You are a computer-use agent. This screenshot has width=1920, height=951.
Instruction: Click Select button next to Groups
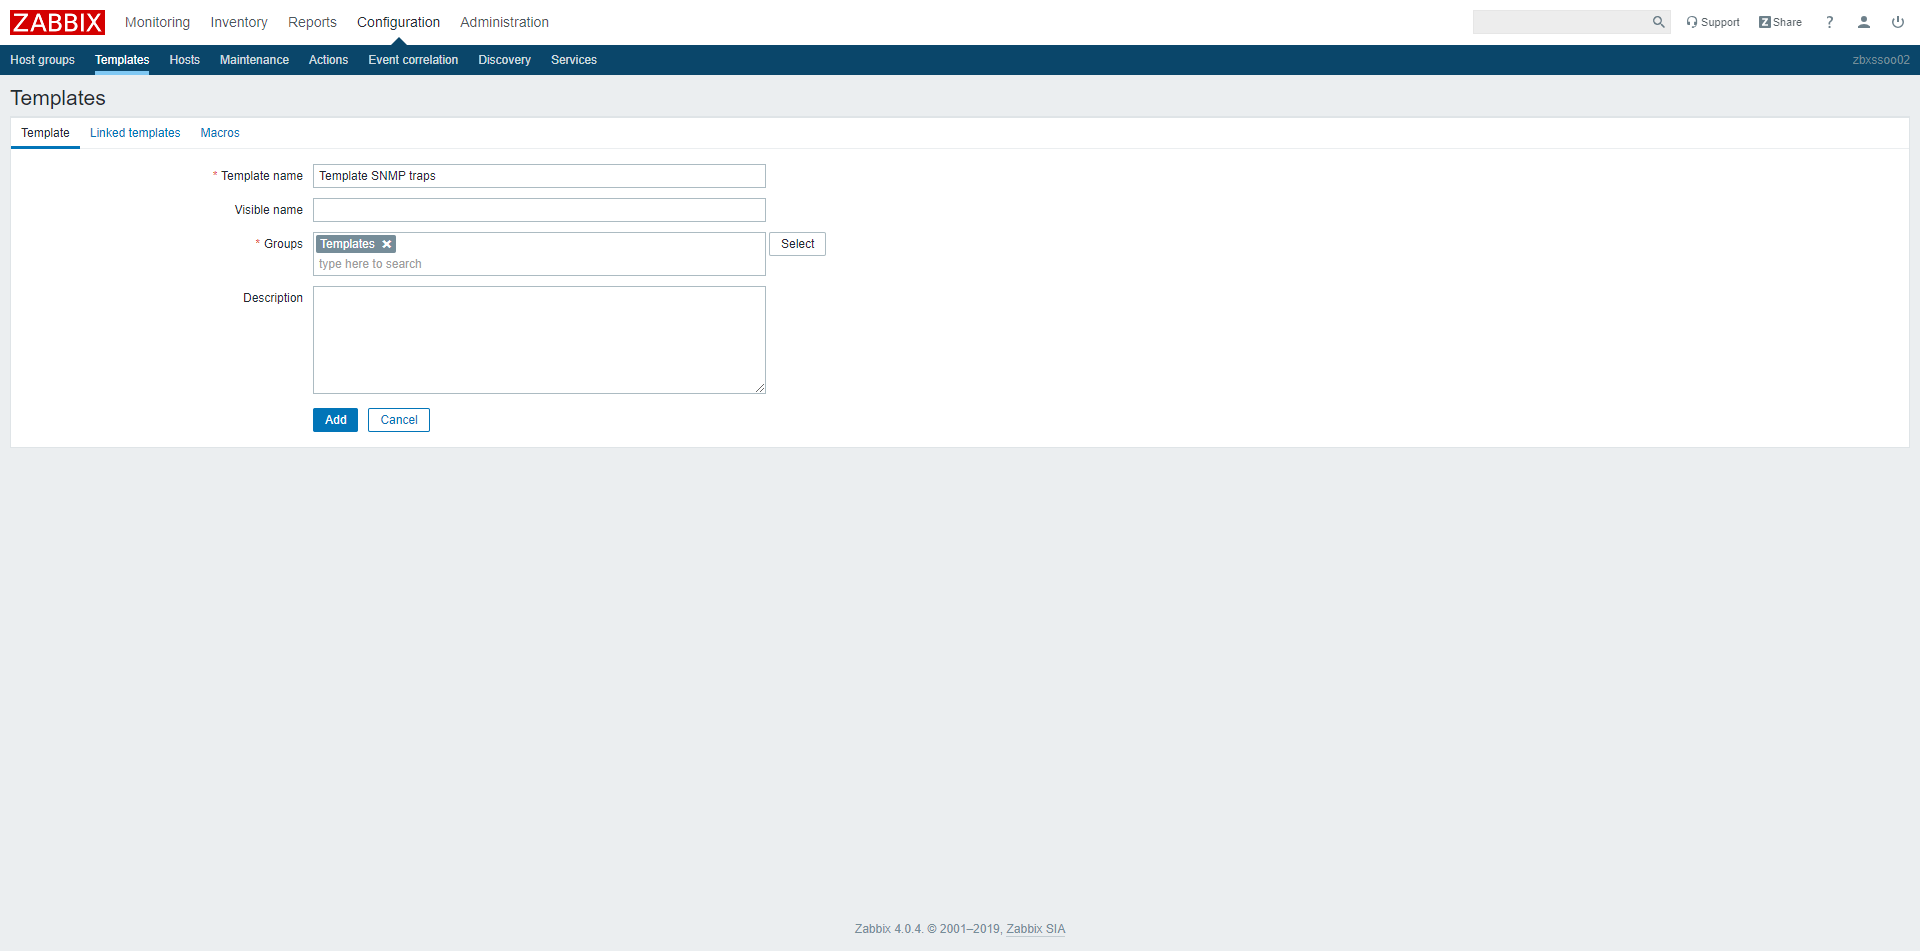[x=797, y=244]
